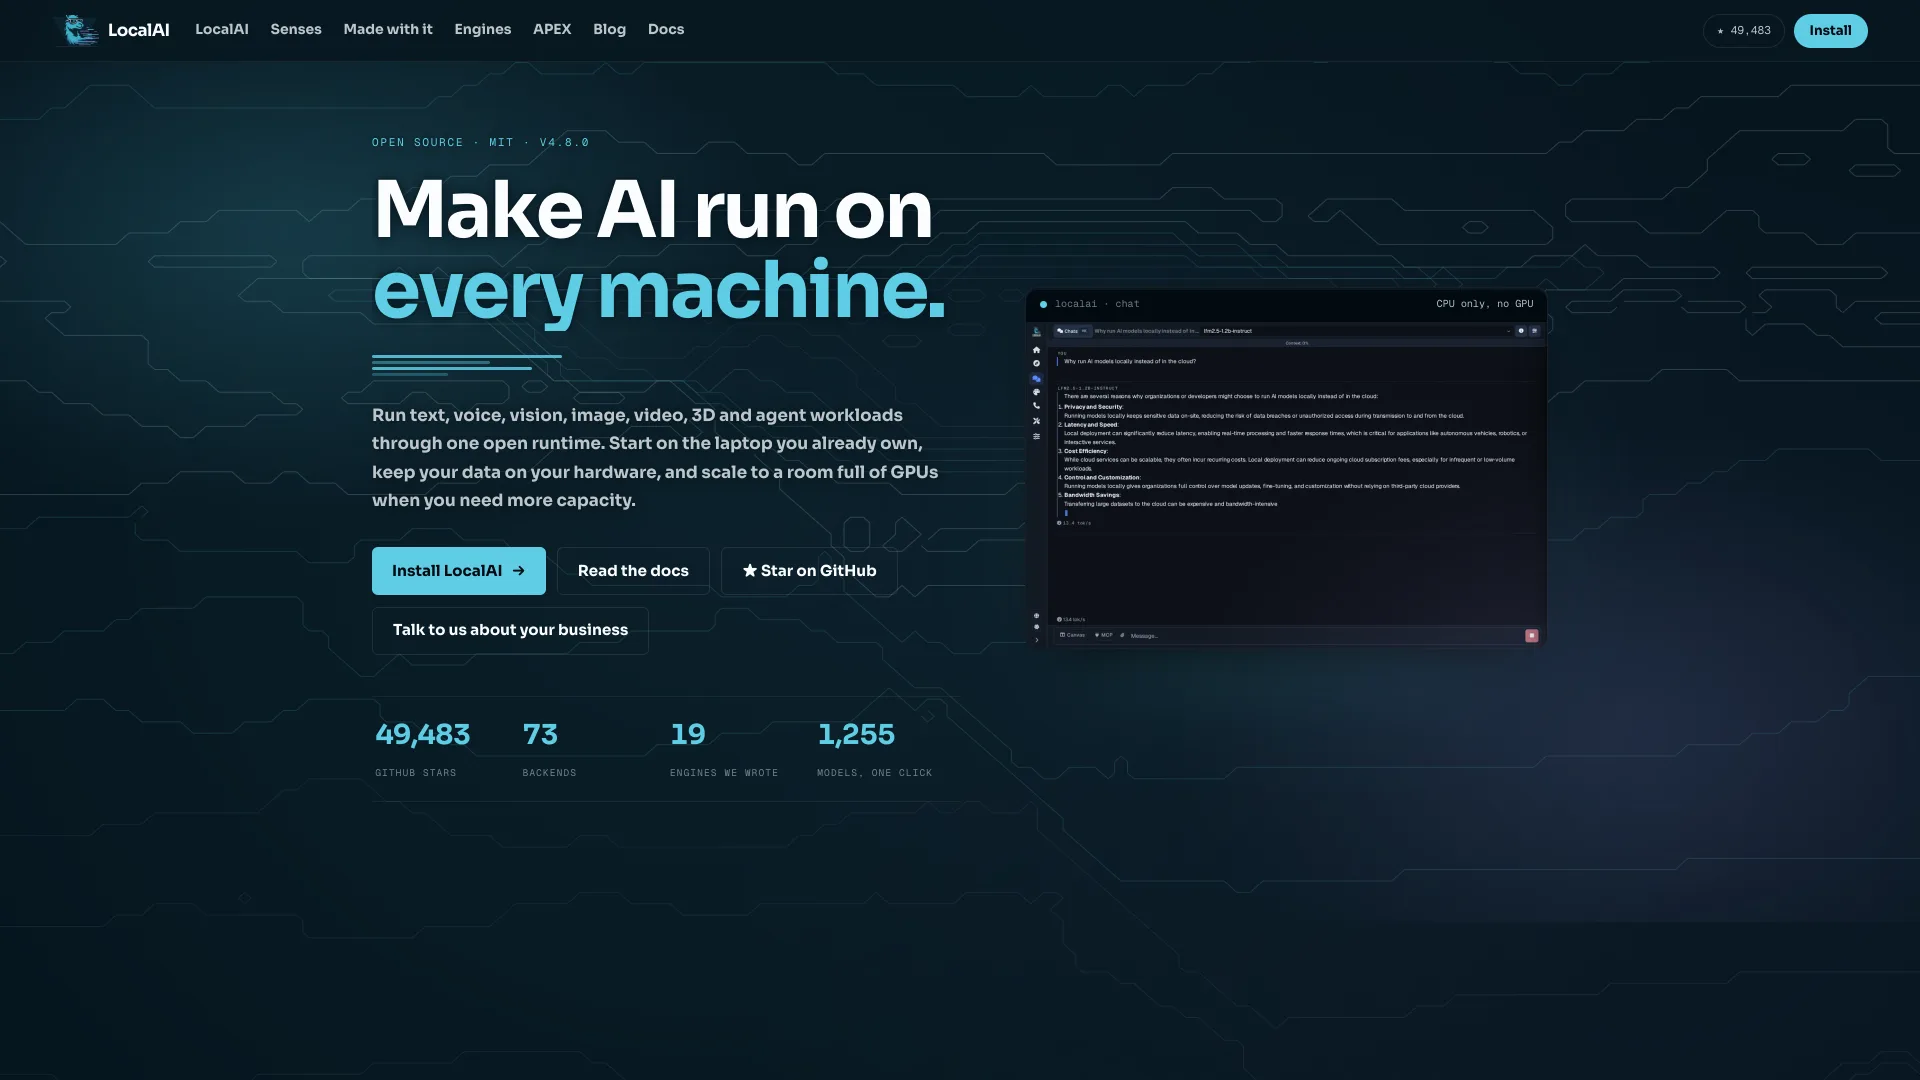
Task: Click the 49,483 GitHub stars stat
Action: click(422, 748)
